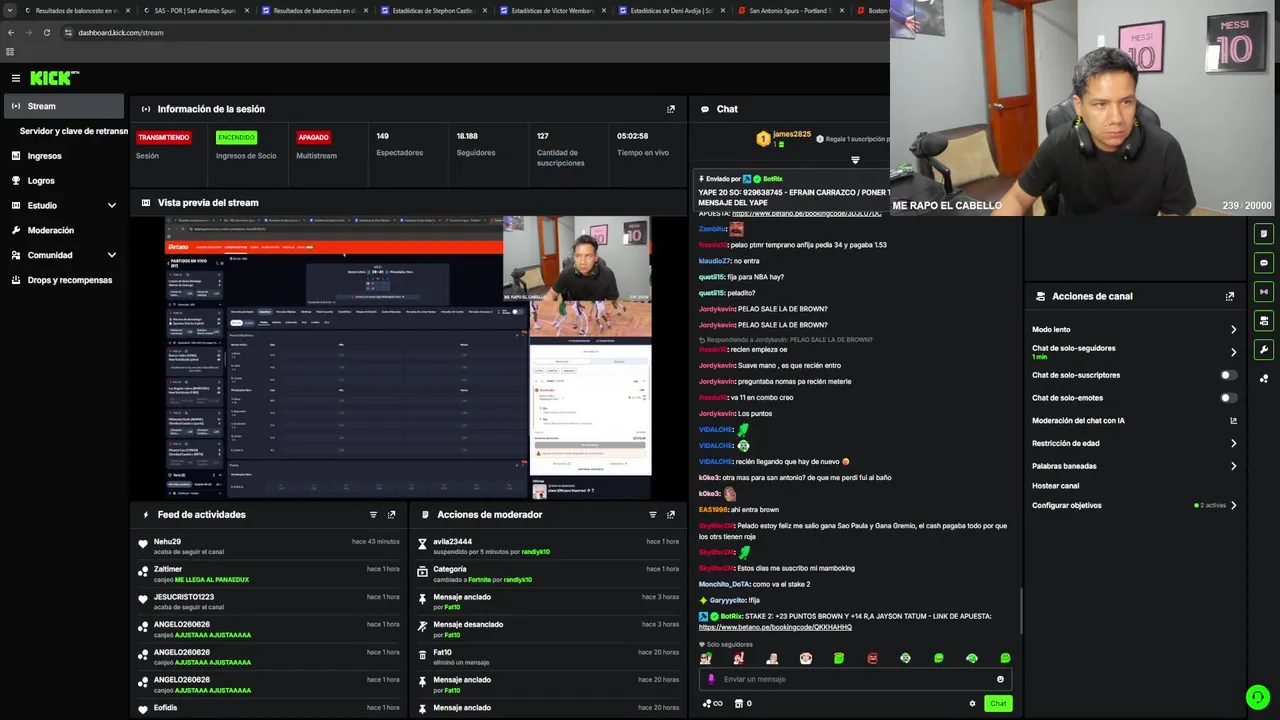Screen dimensions: 1280x720
Task: Open the emoji picker in chat input
Action: [1000, 679]
